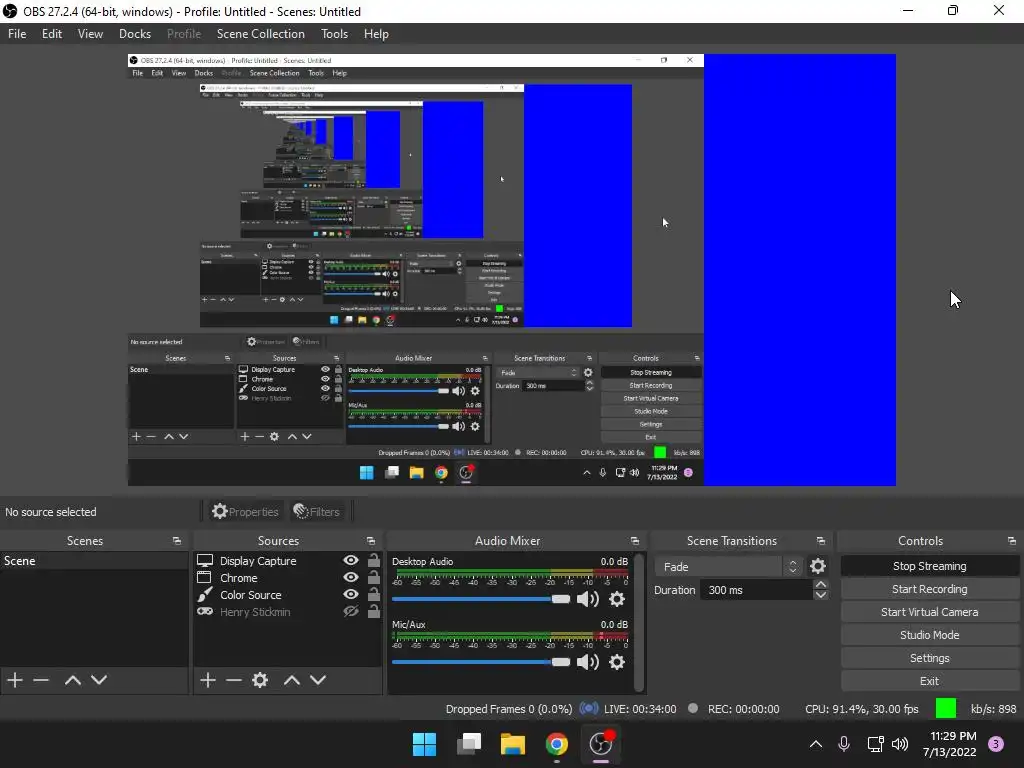Hide the Chrome source
The width and height of the screenshot is (1024, 768).
tap(351, 577)
